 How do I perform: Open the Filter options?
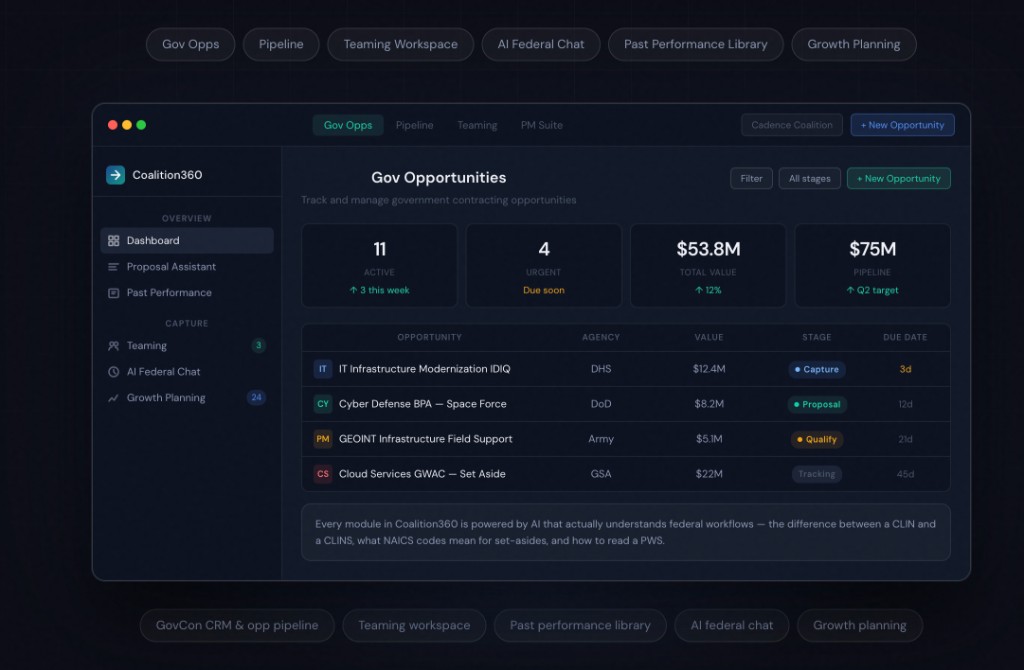(751, 179)
